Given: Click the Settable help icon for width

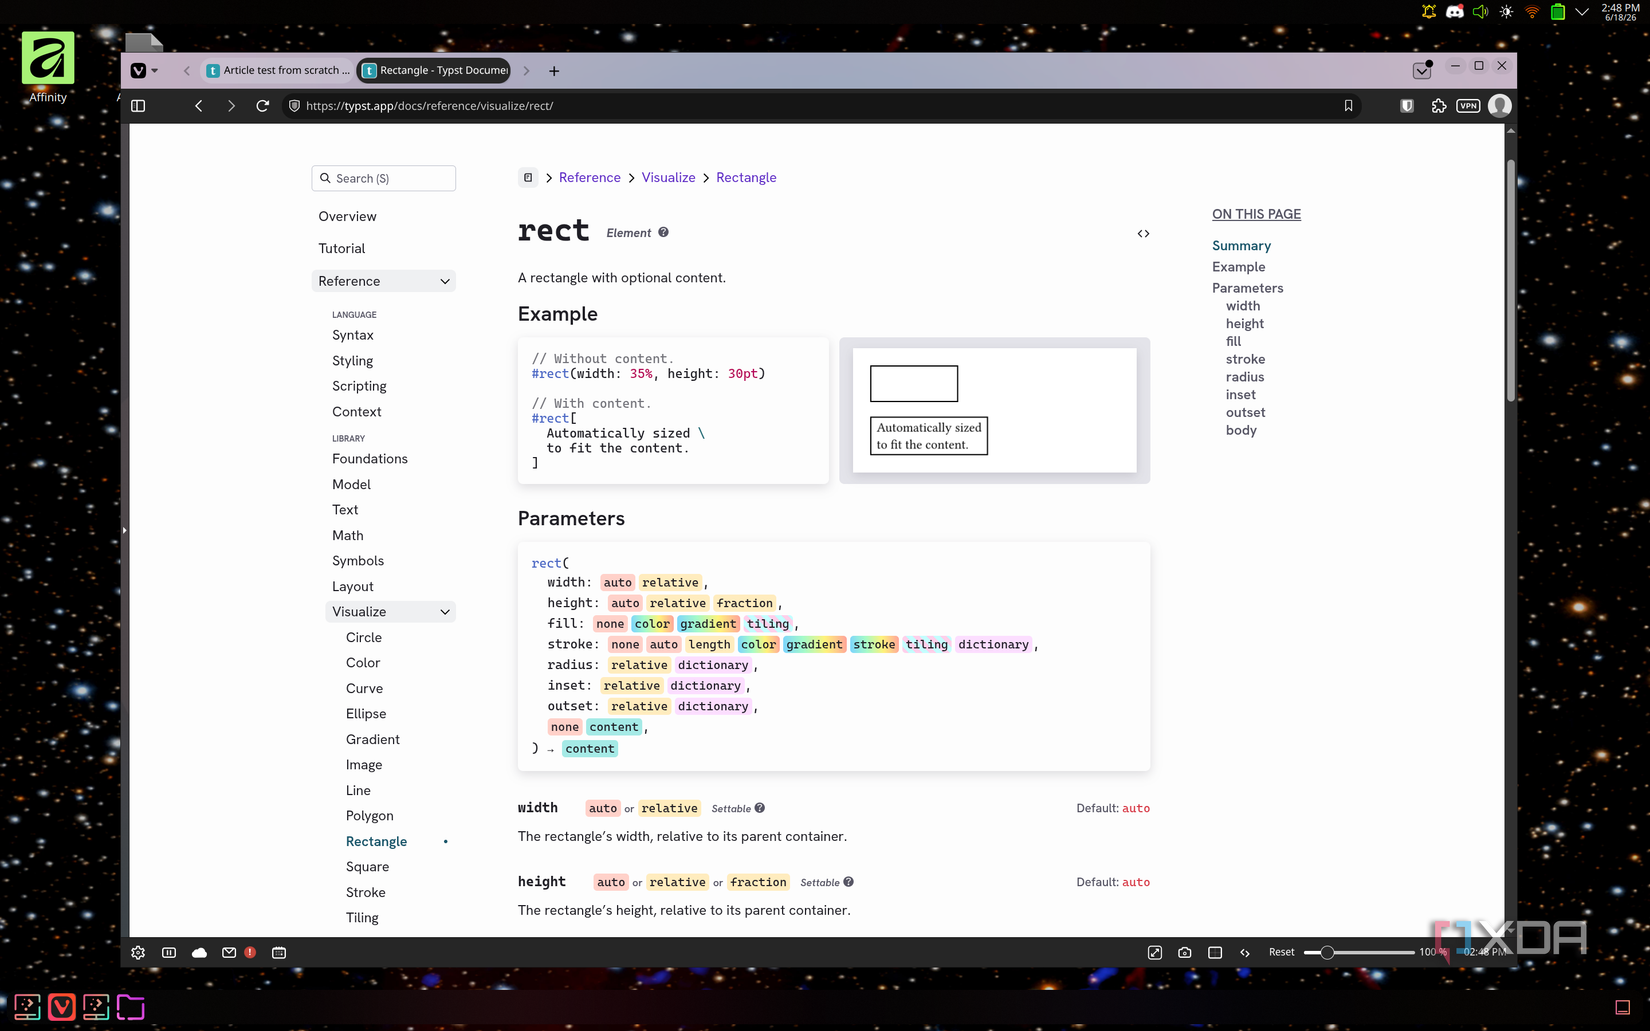Looking at the screenshot, I should click(x=760, y=808).
